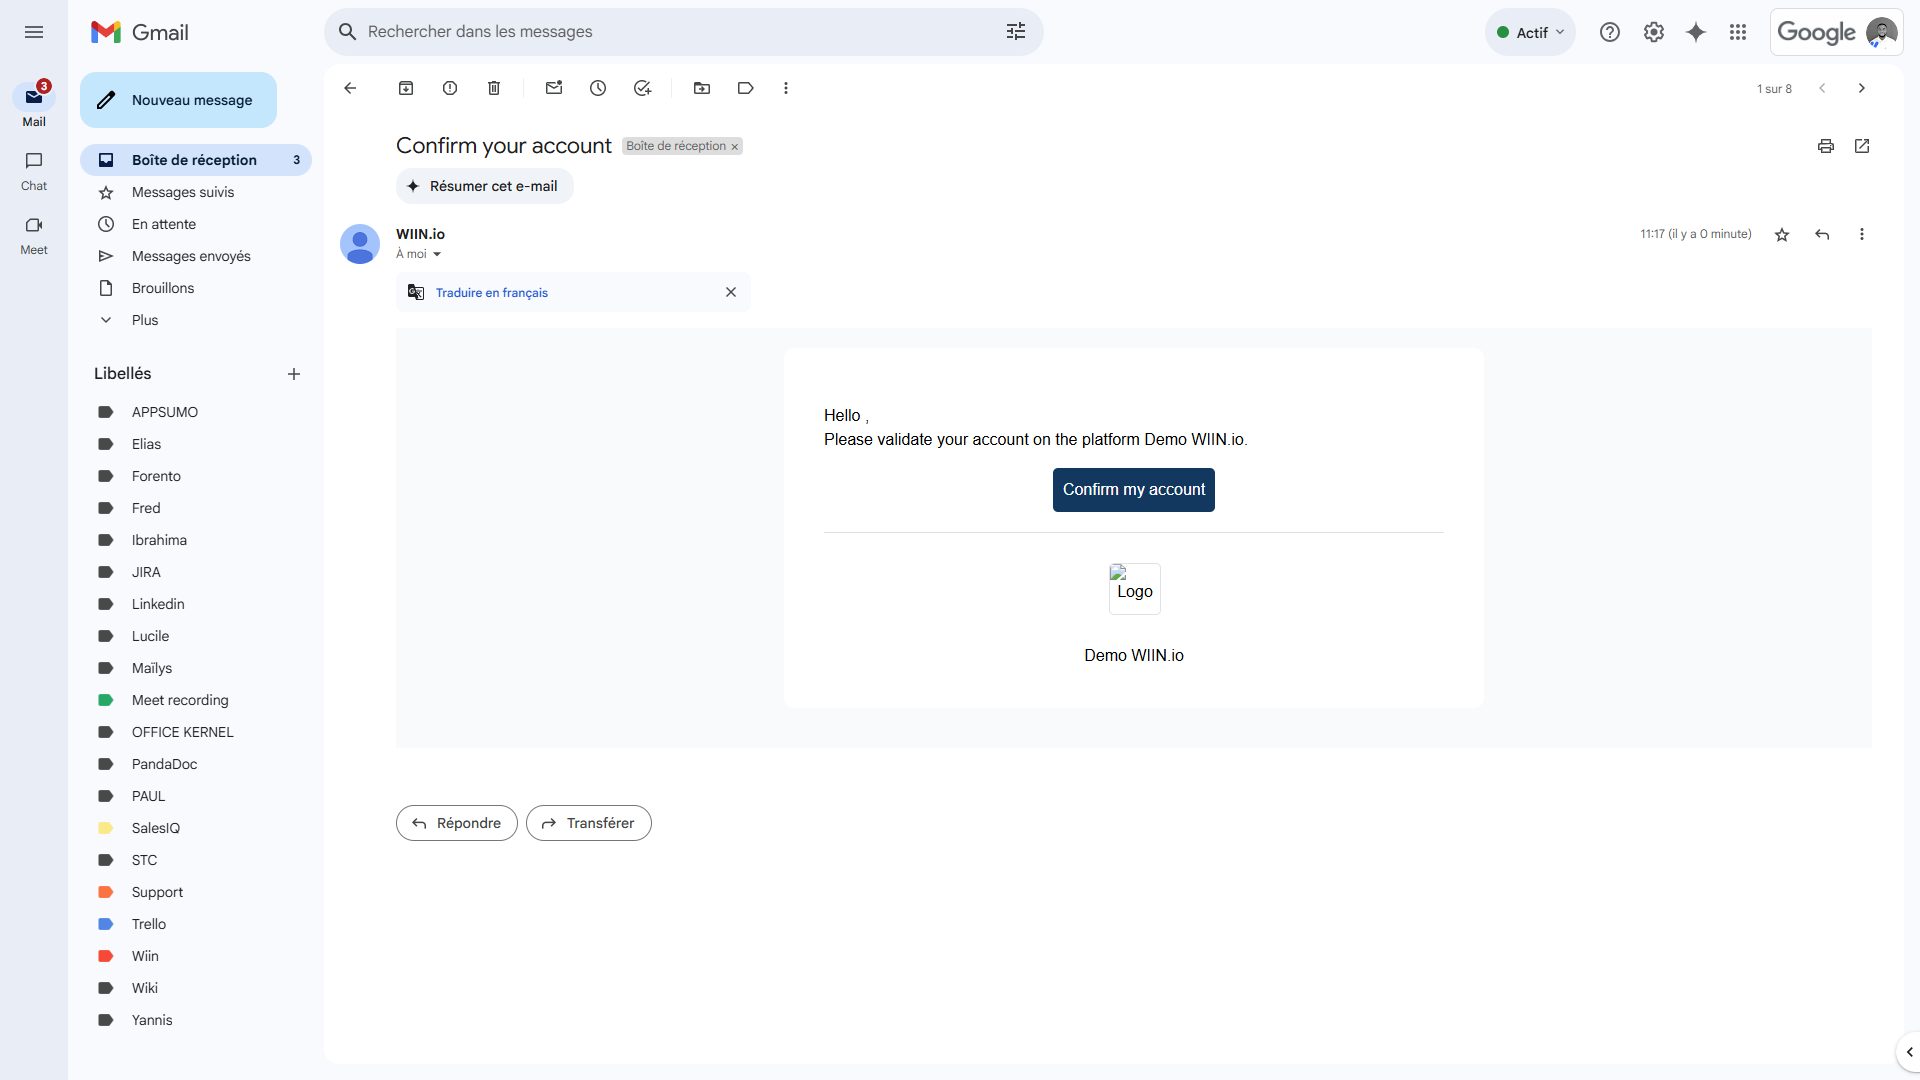Click Traduire en français link
This screenshot has height=1080, width=1920.
coord(492,293)
